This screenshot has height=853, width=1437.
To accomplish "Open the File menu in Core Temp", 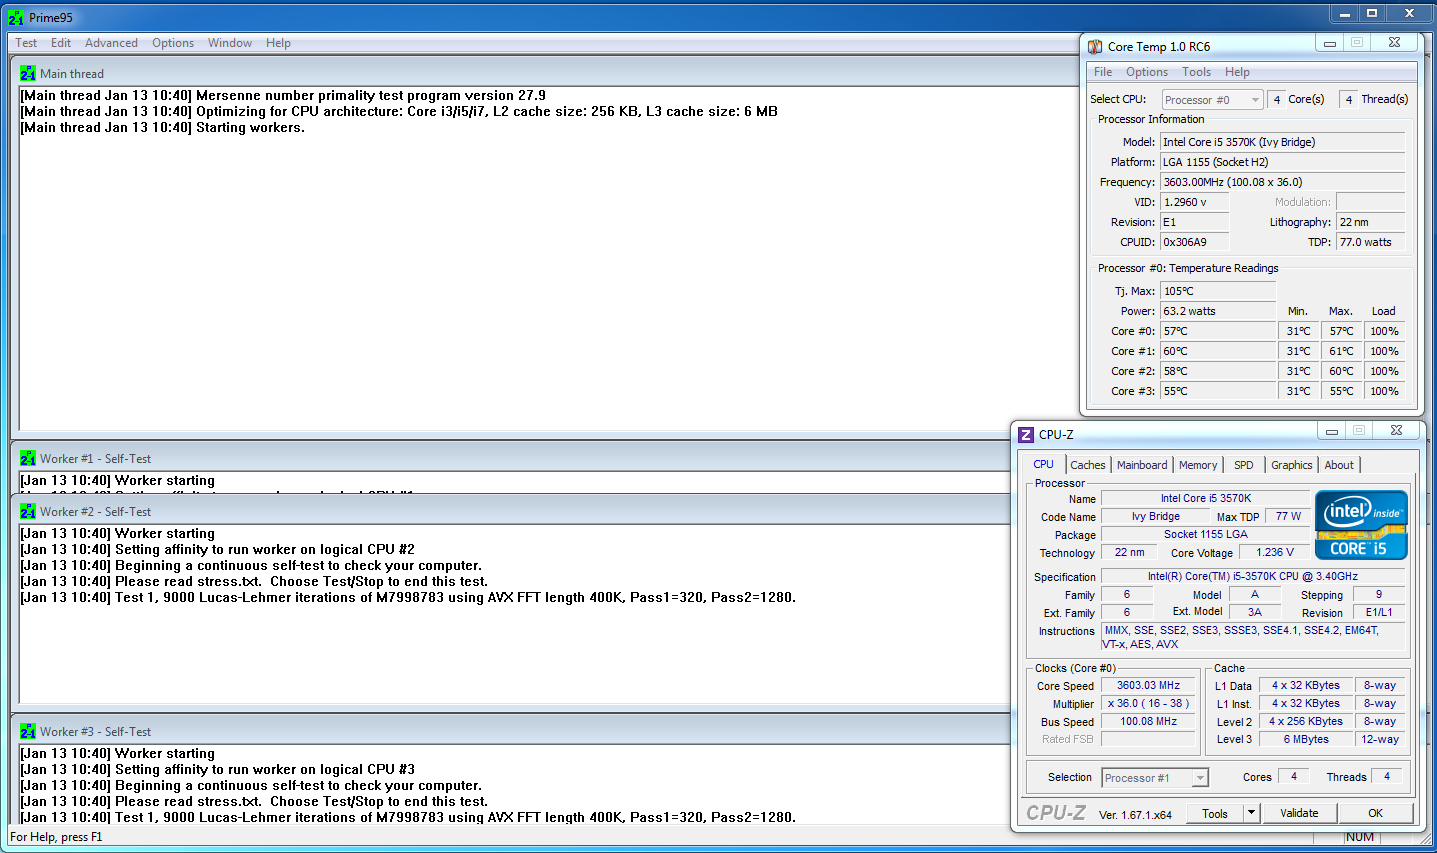I will 1103,72.
